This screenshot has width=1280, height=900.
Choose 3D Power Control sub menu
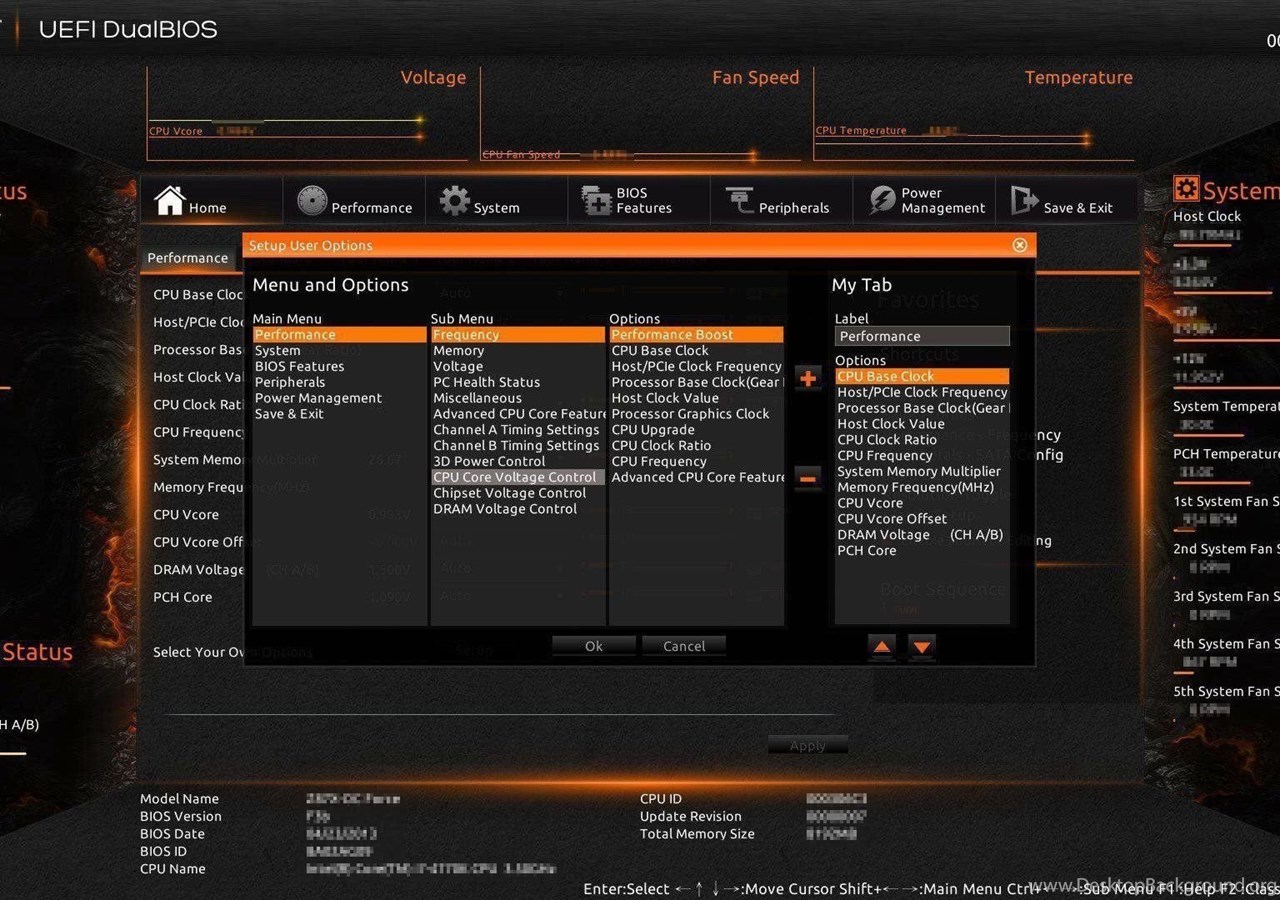(x=518, y=462)
